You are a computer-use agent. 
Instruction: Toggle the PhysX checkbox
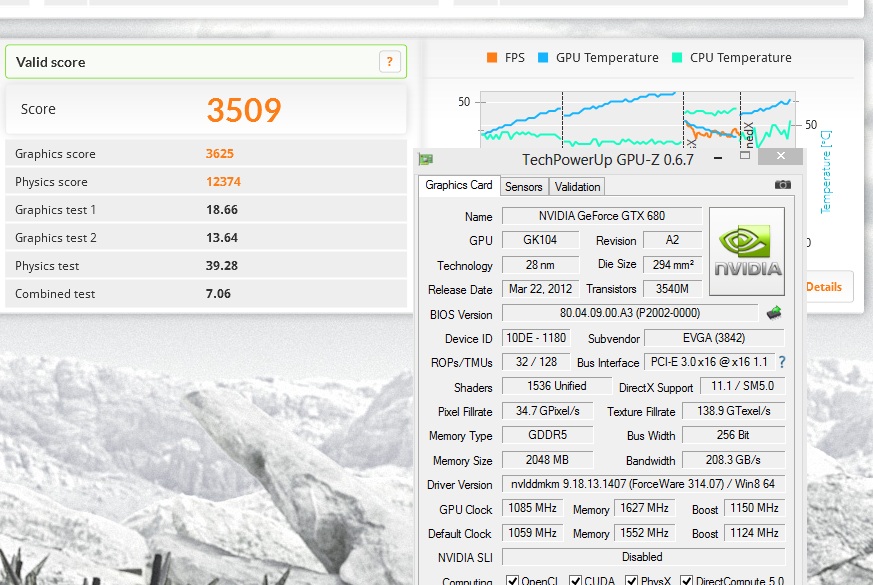tap(632, 580)
